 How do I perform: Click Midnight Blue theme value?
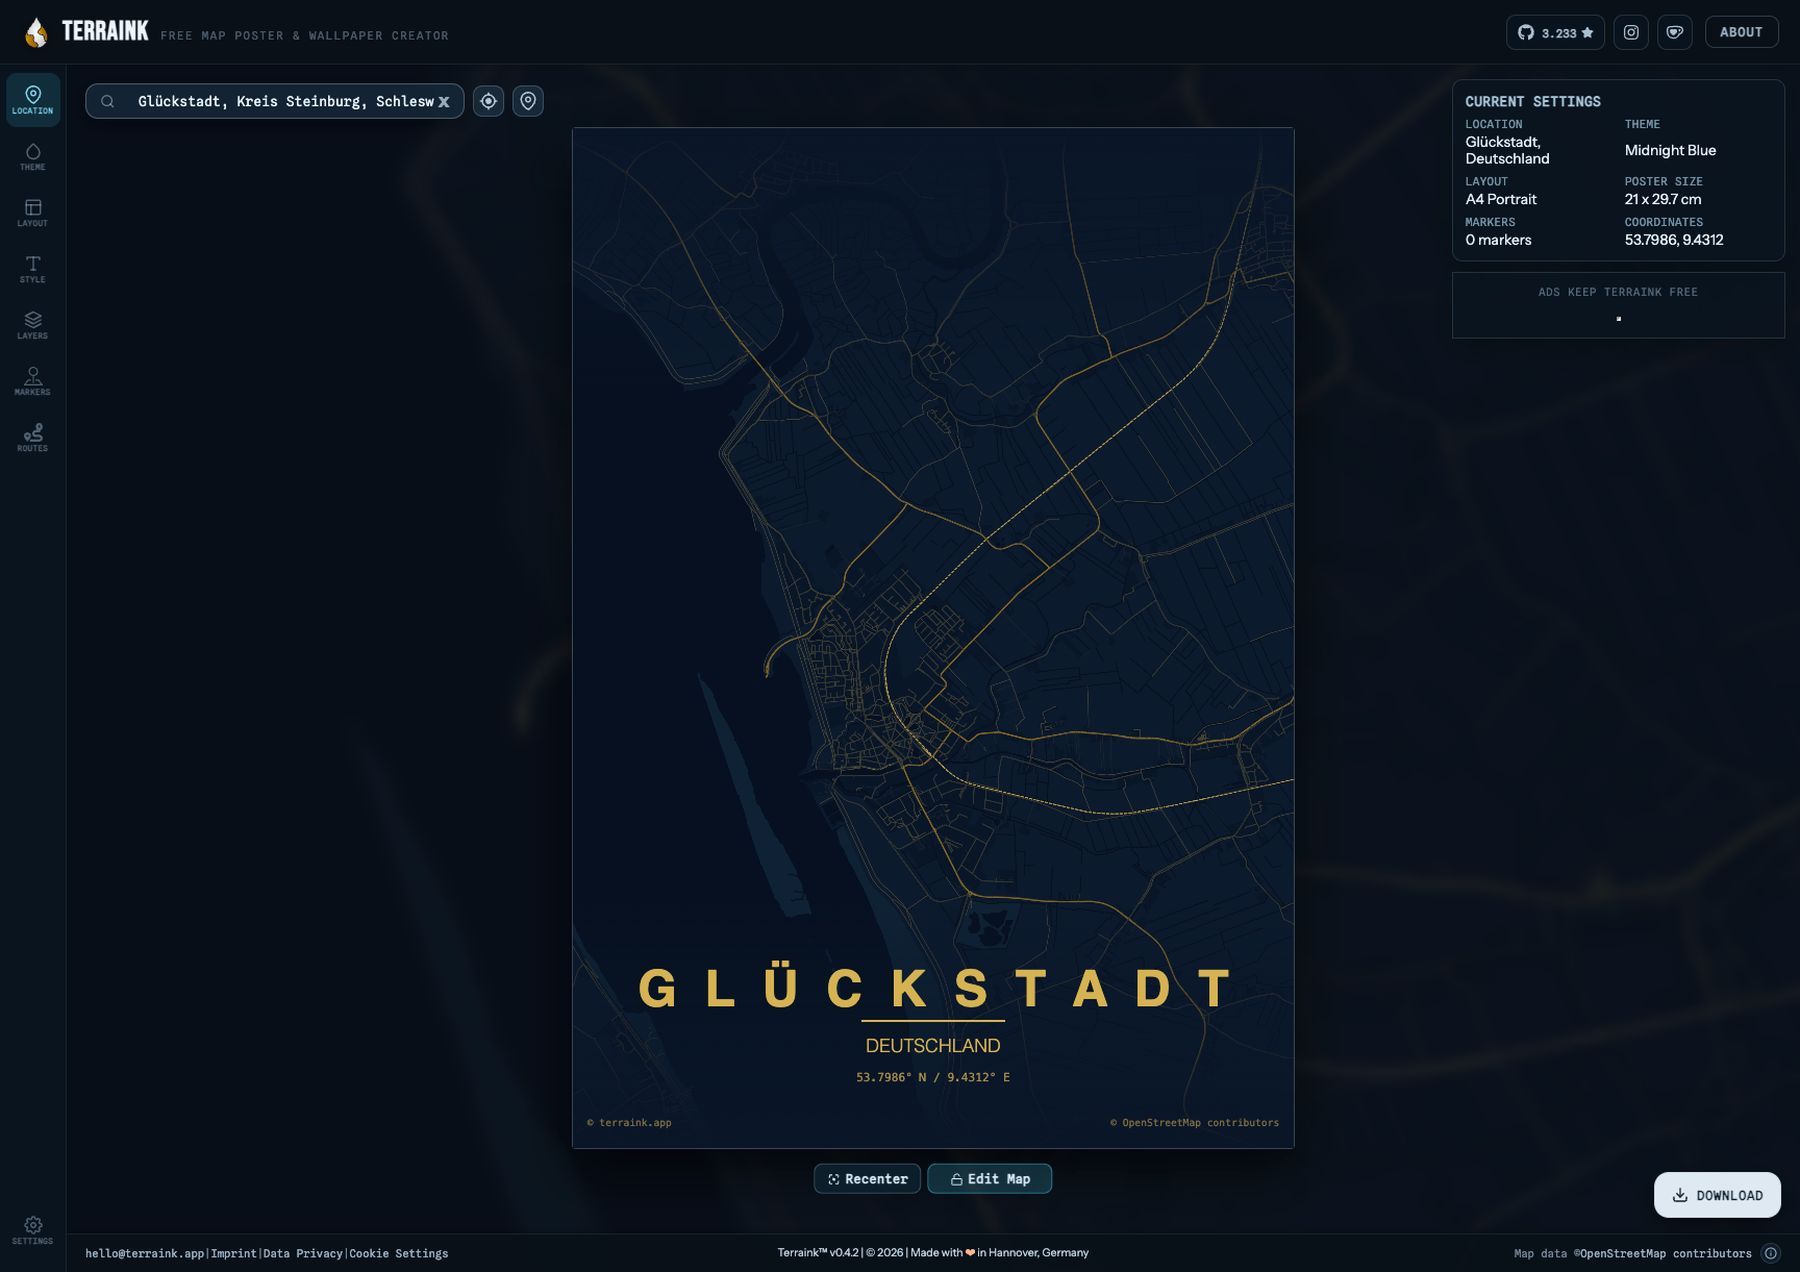click(x=1670, y=150)
